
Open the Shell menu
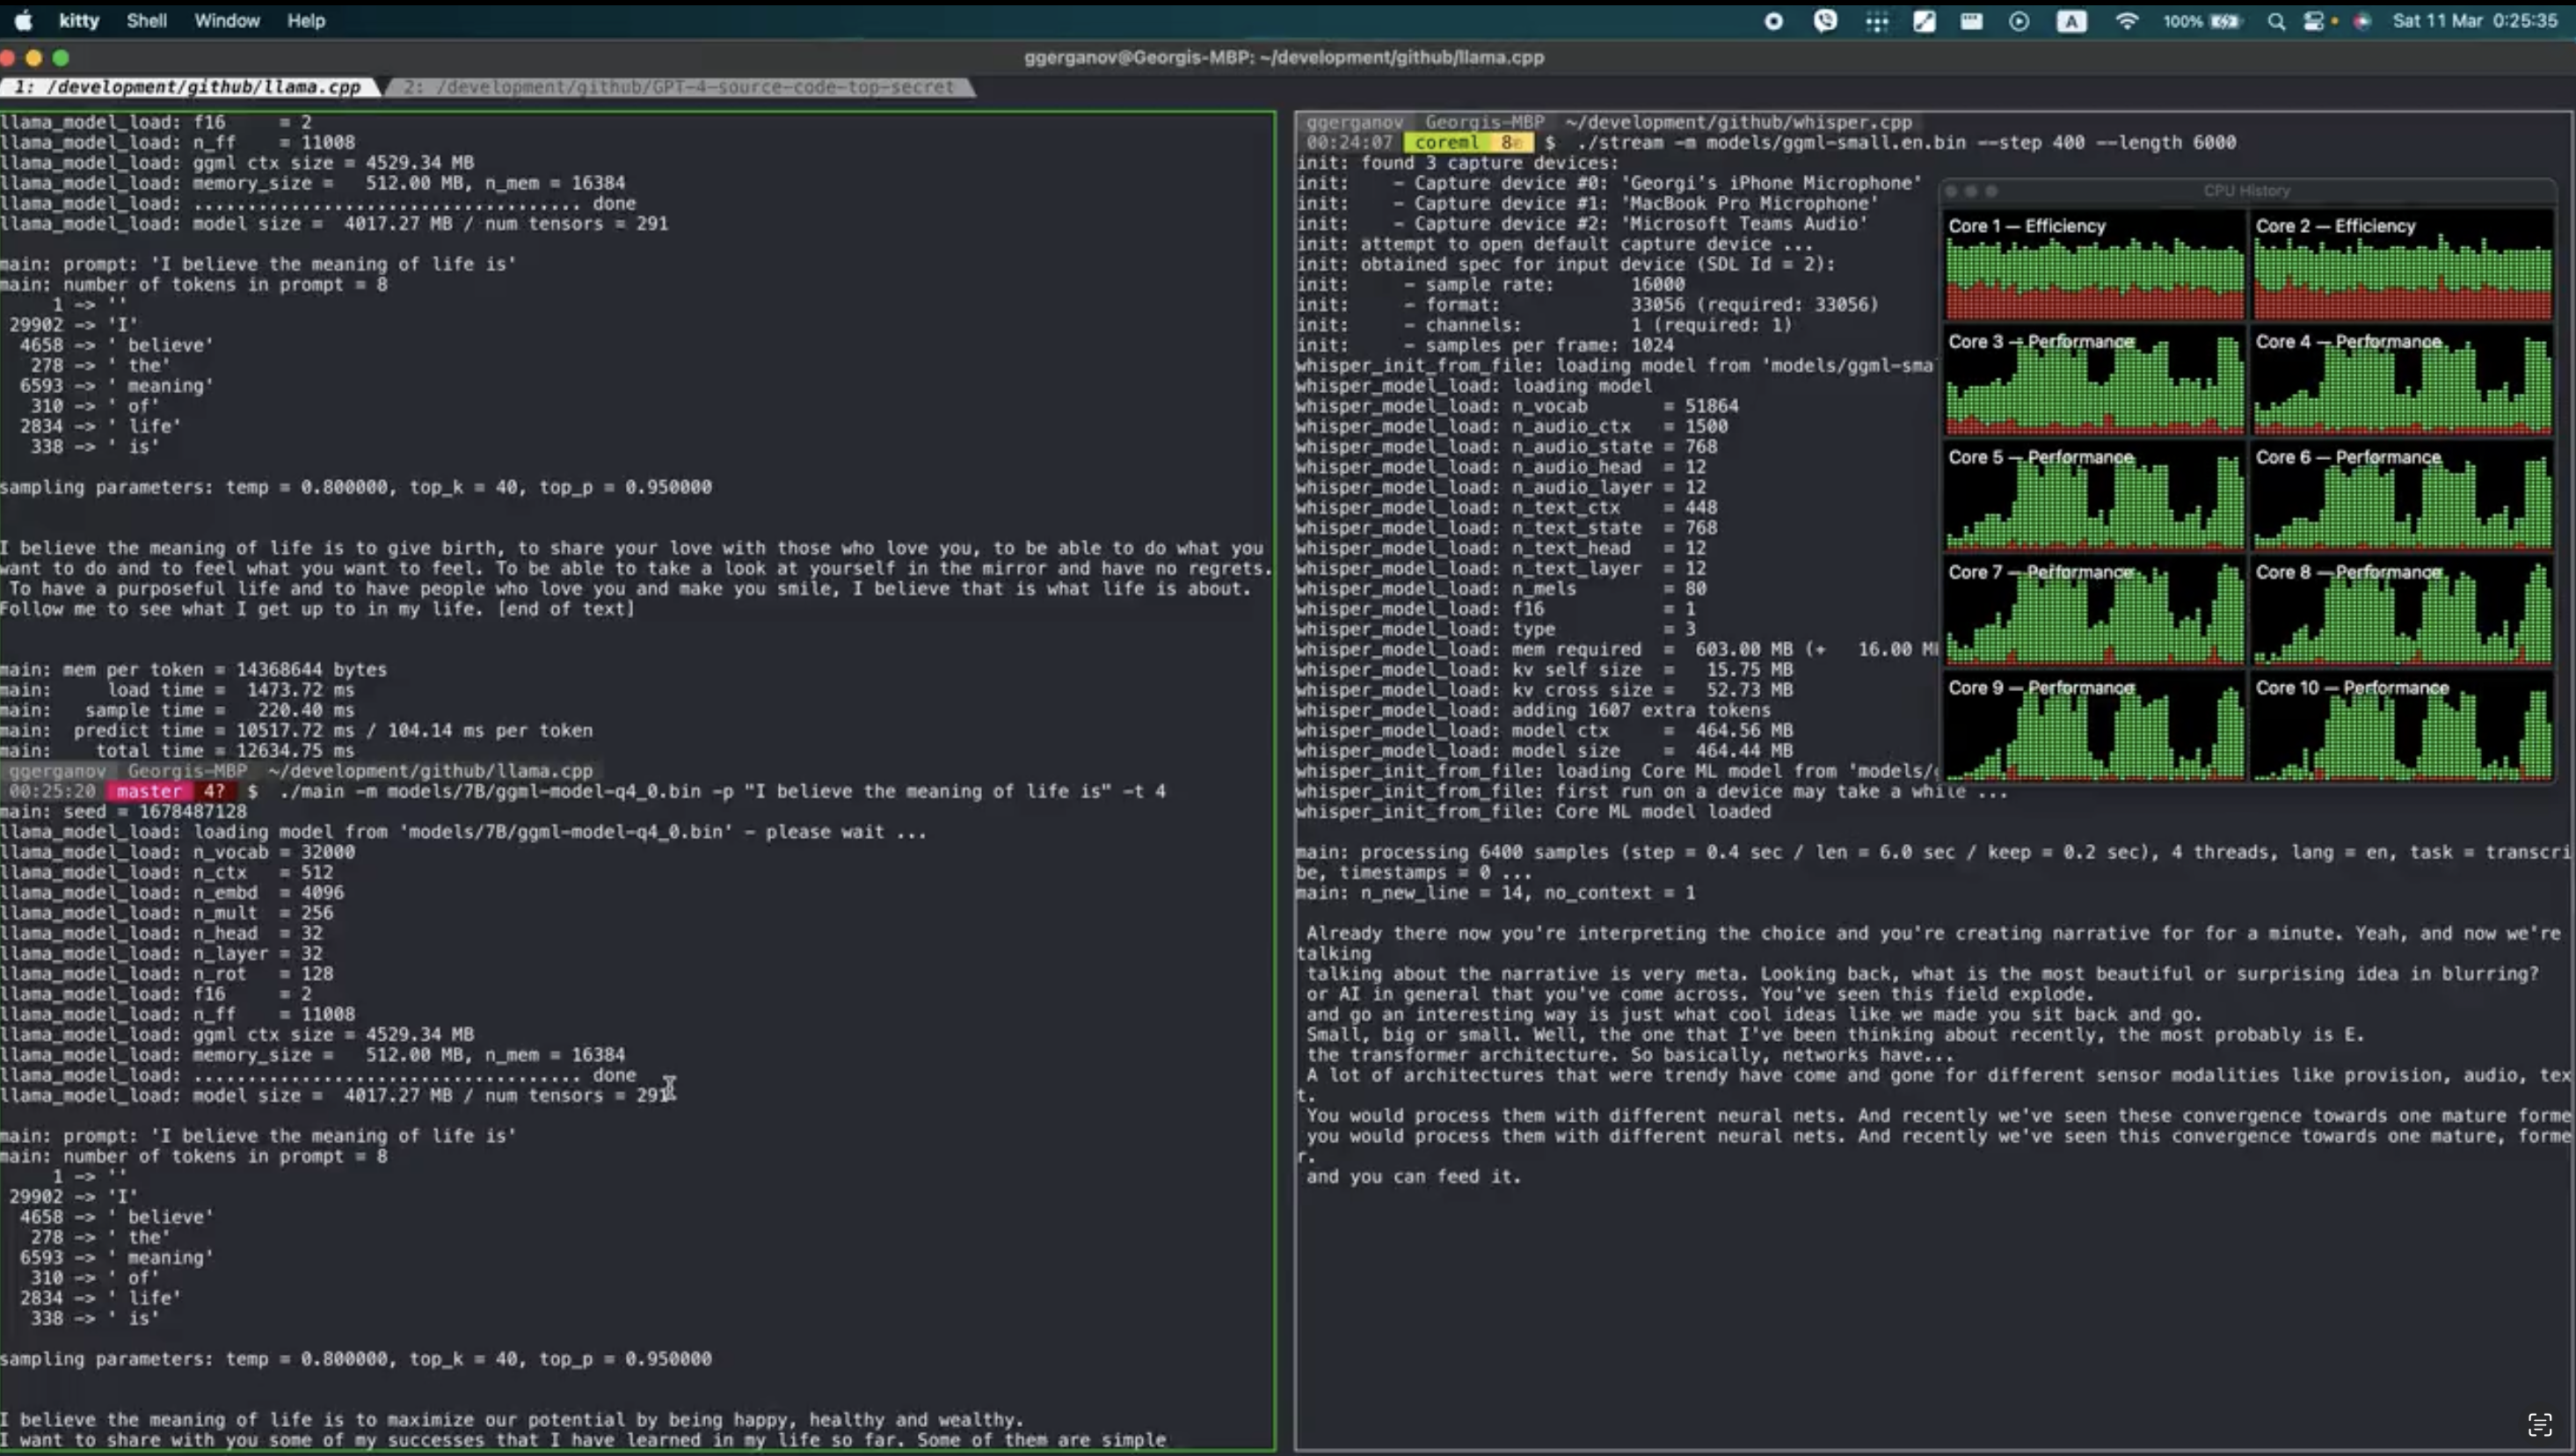[146, 20]
